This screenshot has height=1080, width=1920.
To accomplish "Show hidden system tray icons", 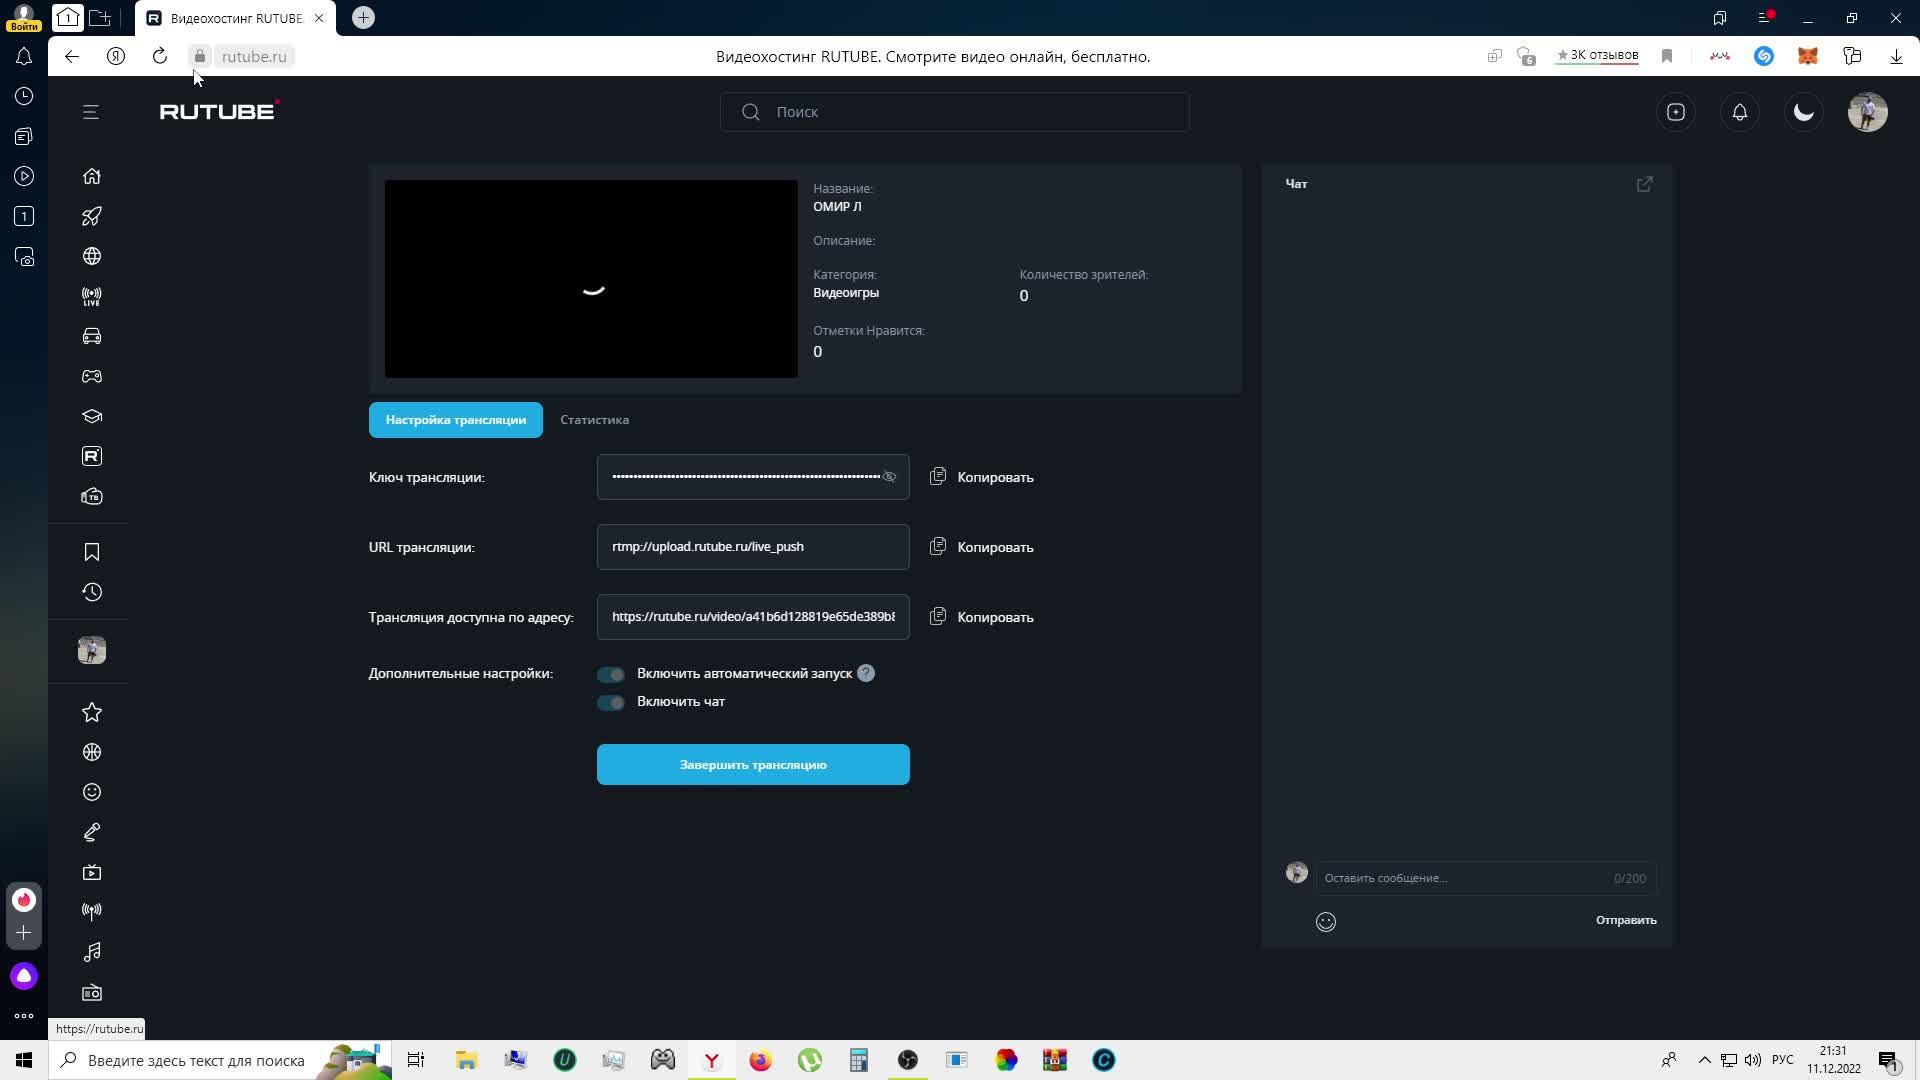I will coord(1704,1060).
